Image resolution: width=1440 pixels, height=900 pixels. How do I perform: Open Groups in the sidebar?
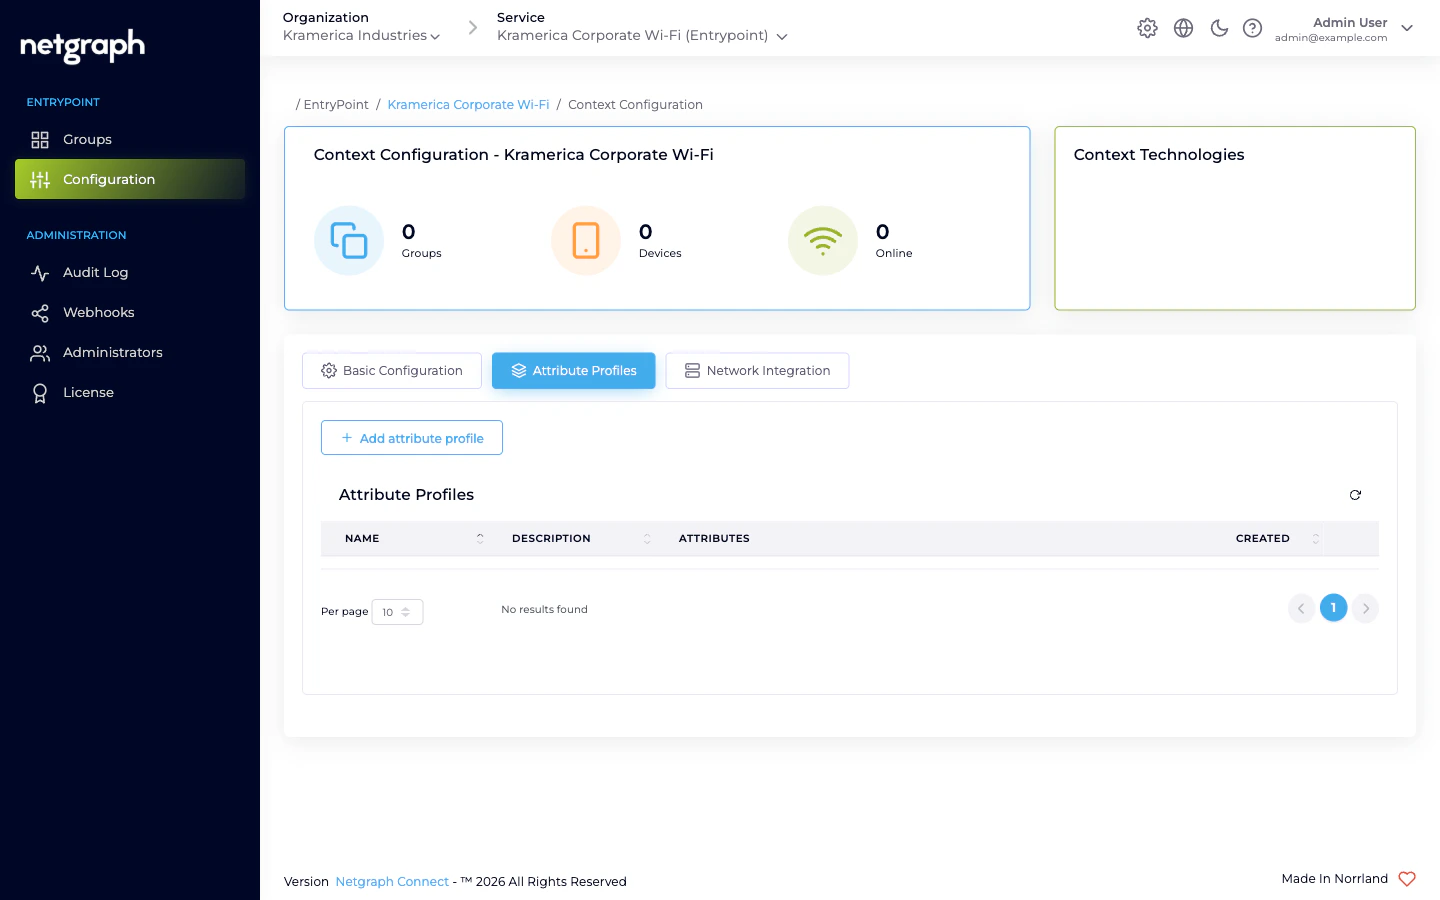tap(130, 139)
